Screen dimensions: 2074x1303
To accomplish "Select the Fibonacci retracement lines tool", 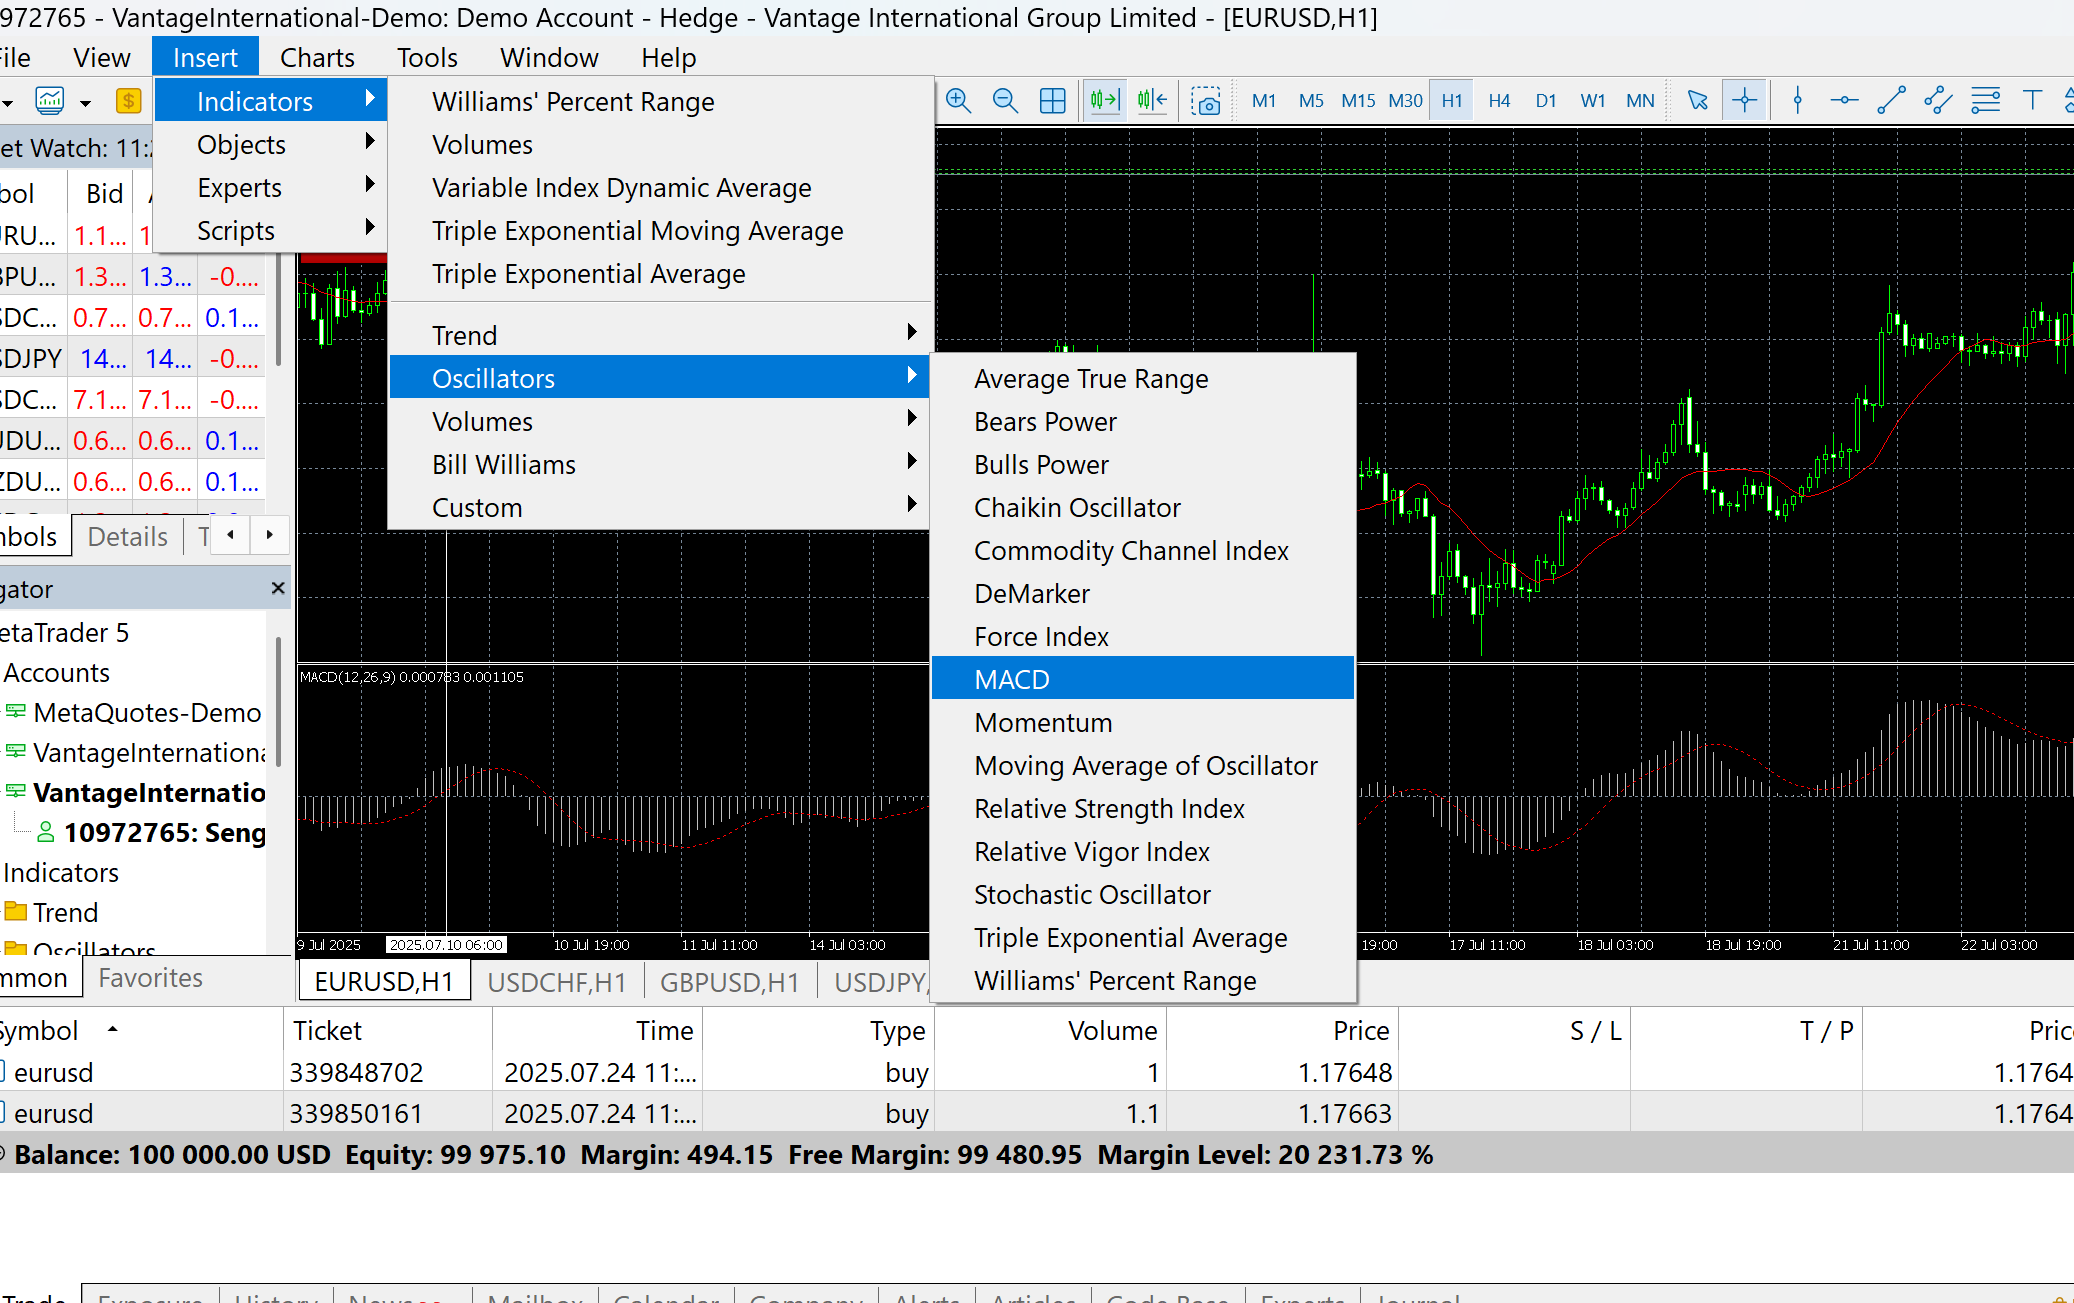I will (x=1985, y=101).
